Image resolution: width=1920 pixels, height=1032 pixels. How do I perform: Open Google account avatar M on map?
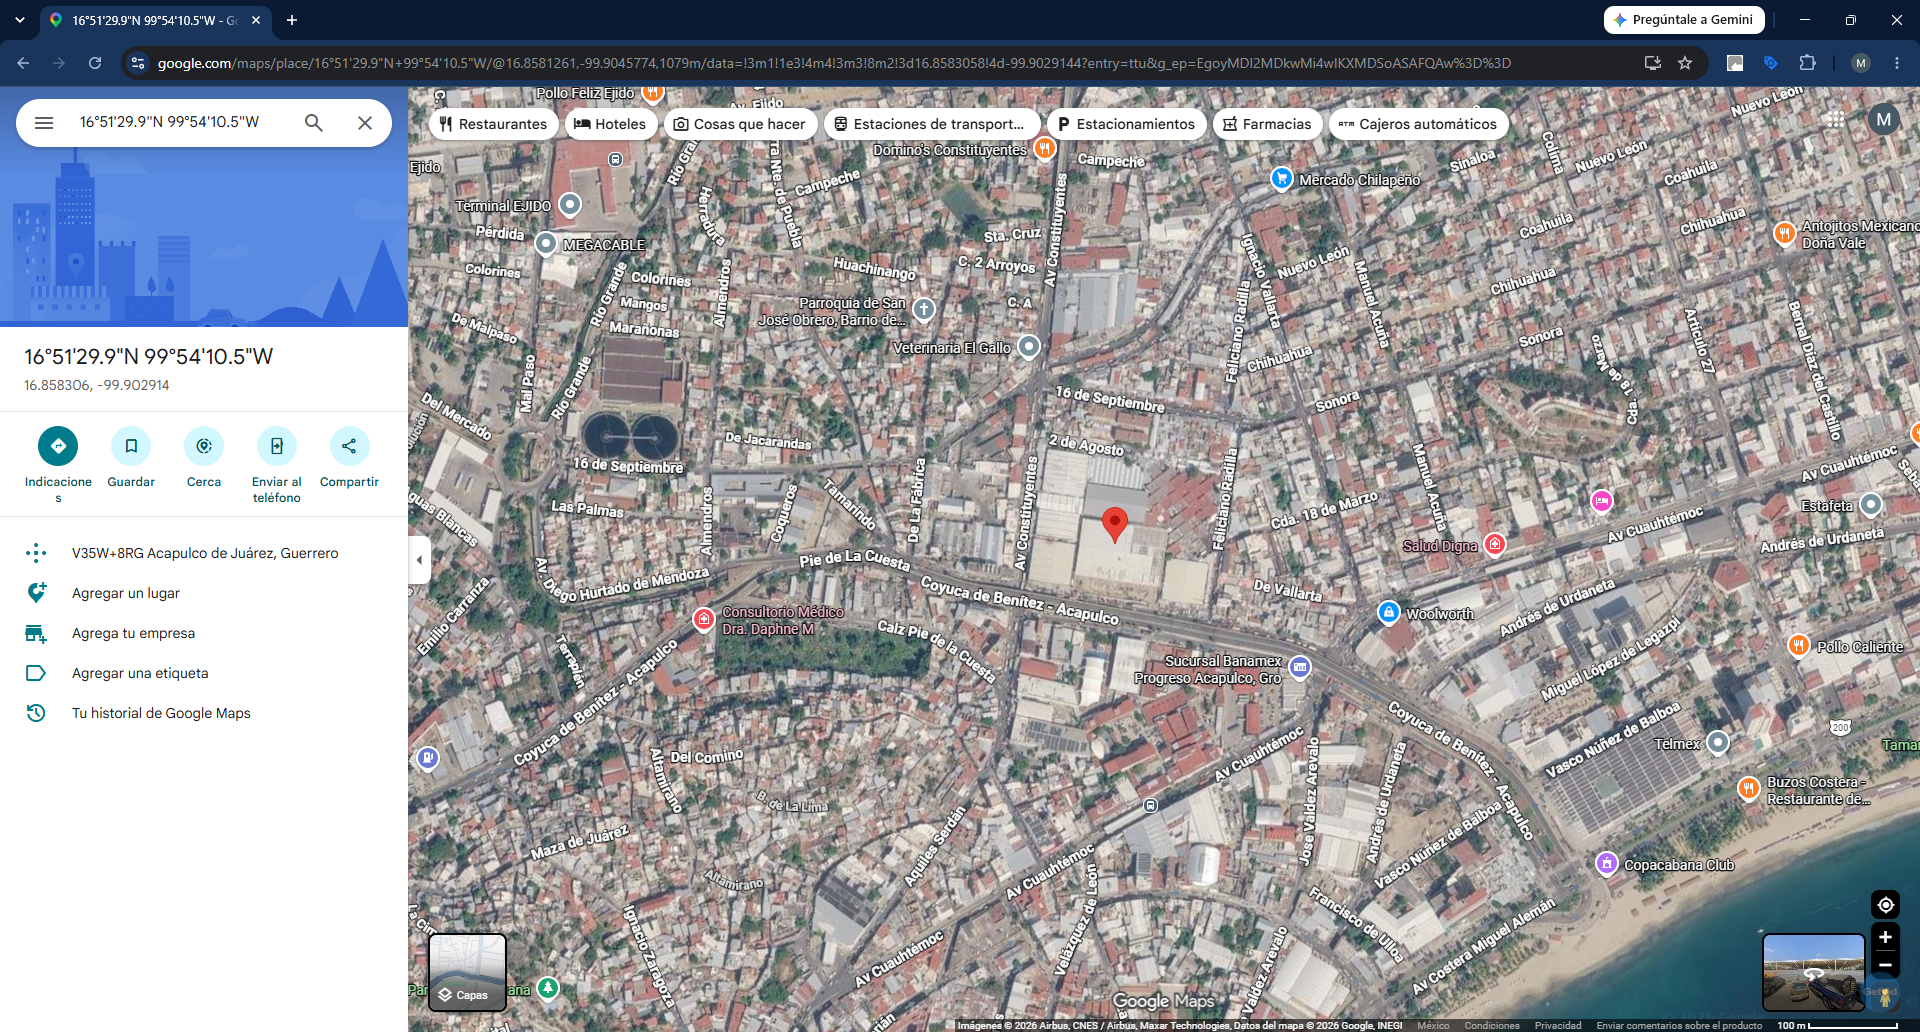1884,120
